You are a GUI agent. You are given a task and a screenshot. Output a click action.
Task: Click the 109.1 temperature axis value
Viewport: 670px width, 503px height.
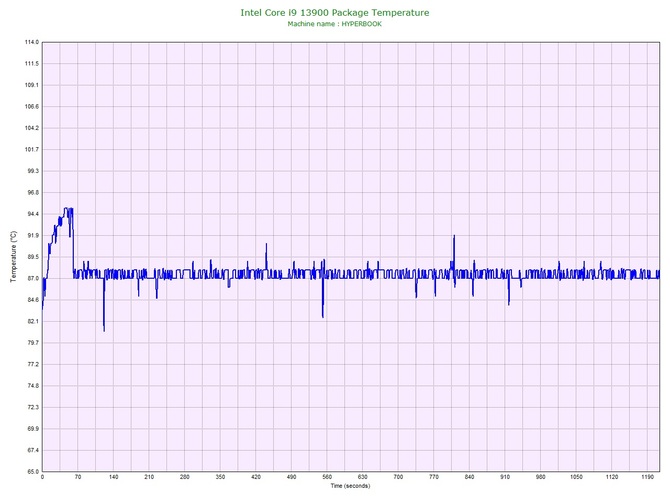(32, 85)
